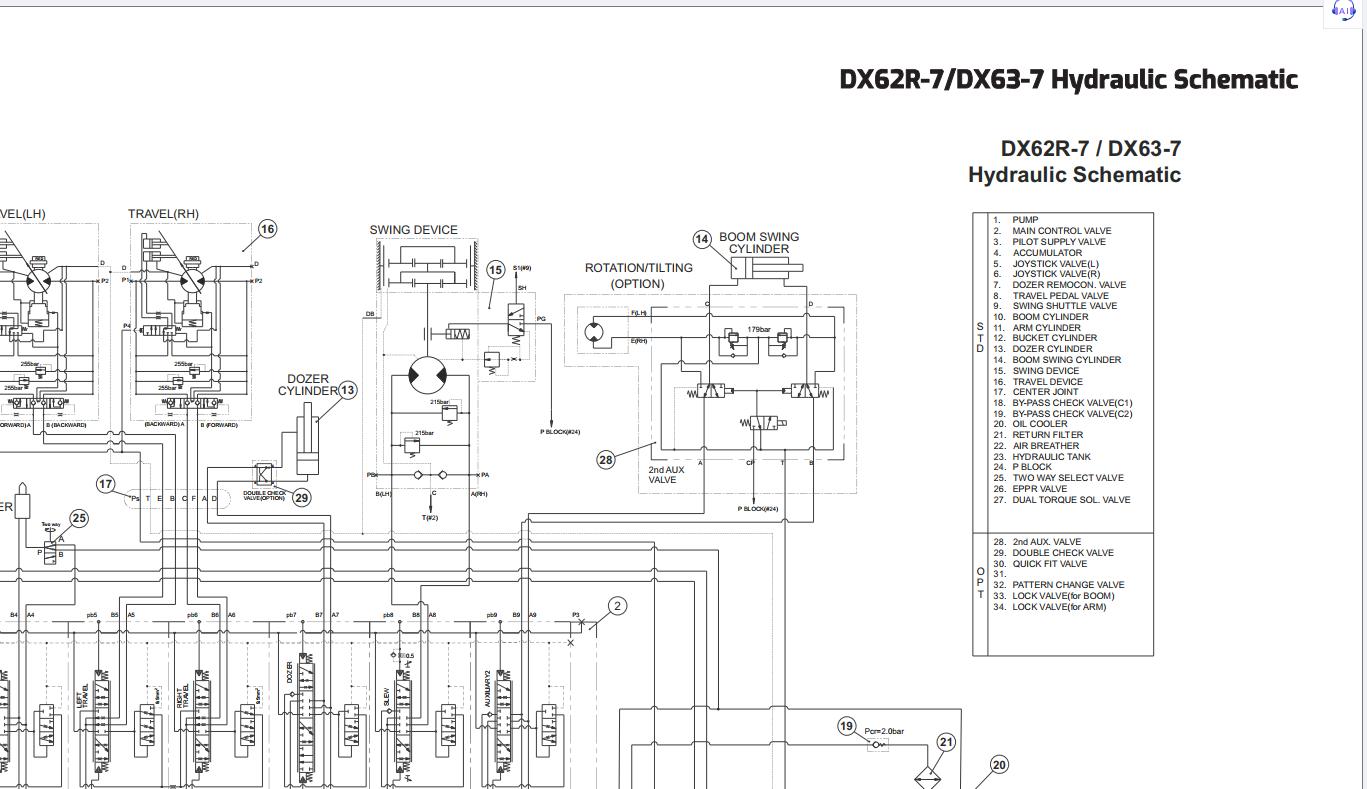
Task: Click "18. BY-PASS CHECK VALVE(C1)" legend row
Action: (x=1062, y=403)
